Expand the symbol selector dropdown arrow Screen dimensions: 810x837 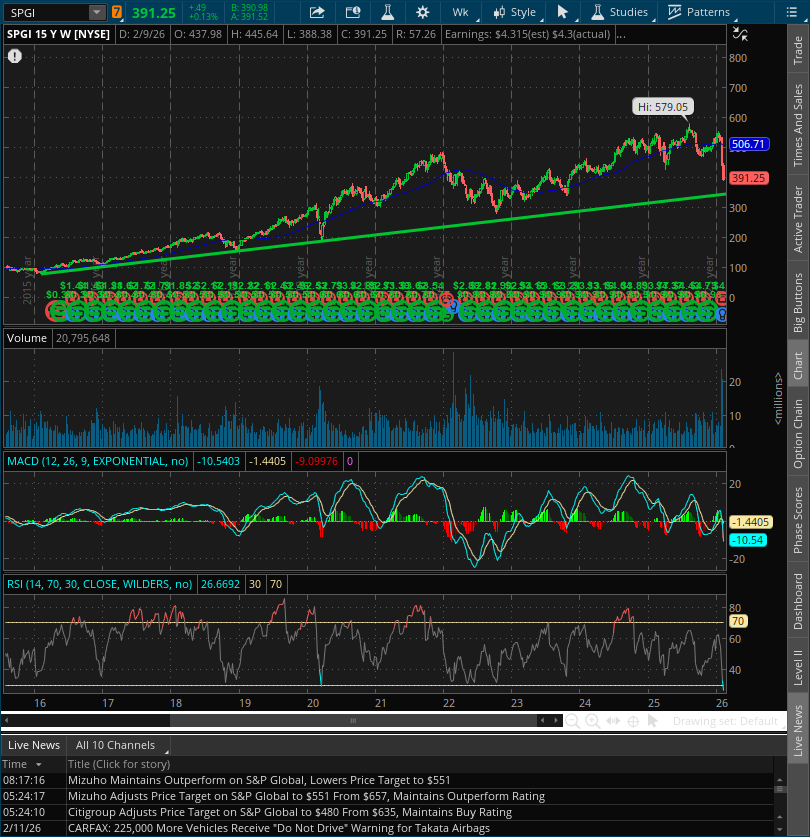(97, 12)
